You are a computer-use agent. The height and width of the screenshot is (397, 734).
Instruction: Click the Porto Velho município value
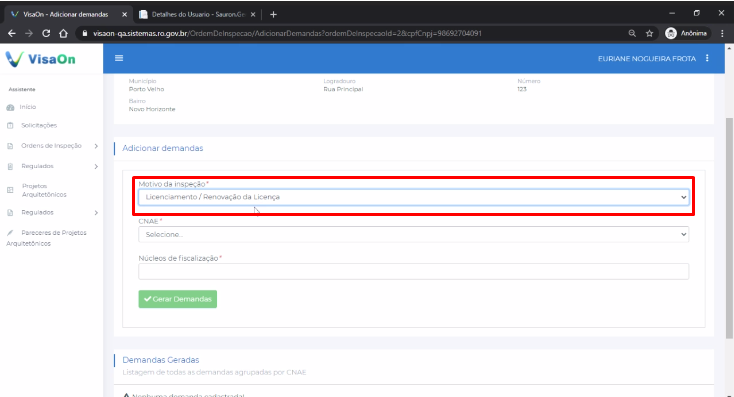pyautogui.click(x=147, y=89)
